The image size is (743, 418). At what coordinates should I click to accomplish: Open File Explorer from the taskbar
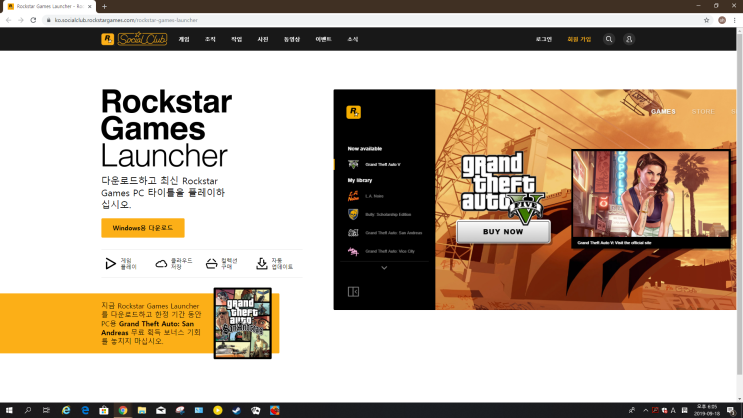(142, 410)
